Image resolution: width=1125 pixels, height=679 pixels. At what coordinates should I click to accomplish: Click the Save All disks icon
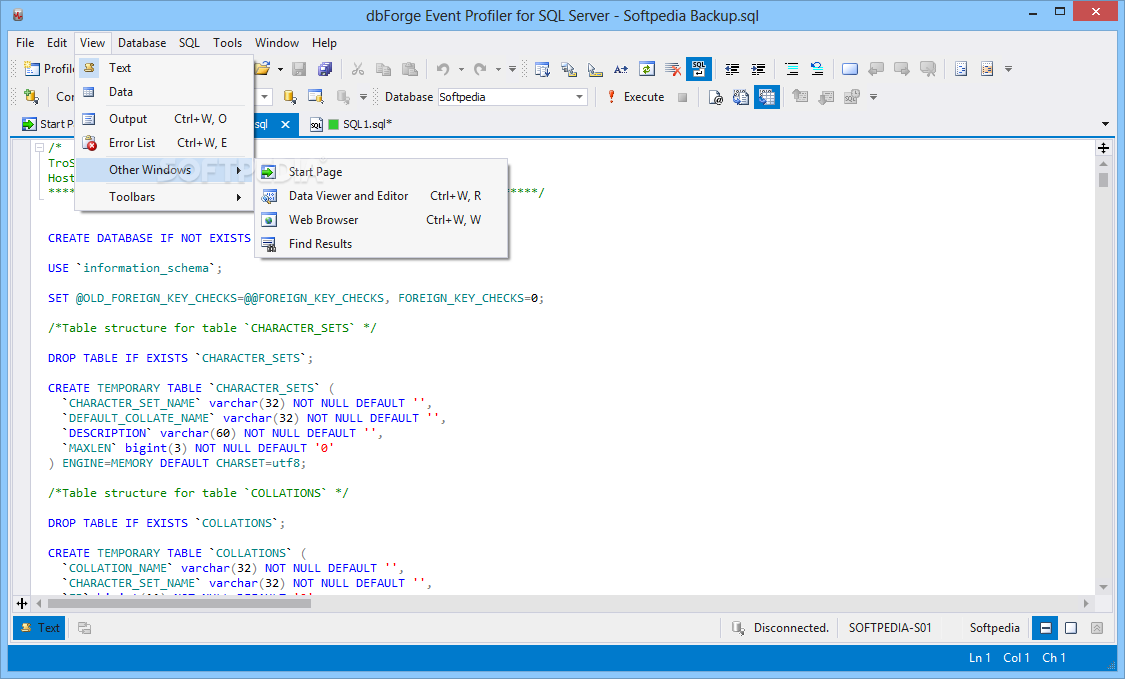coord(325,69)
